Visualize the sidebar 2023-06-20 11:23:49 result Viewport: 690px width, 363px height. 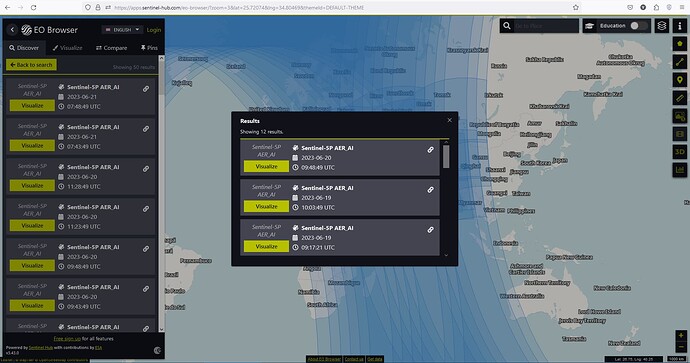(32, 226)
